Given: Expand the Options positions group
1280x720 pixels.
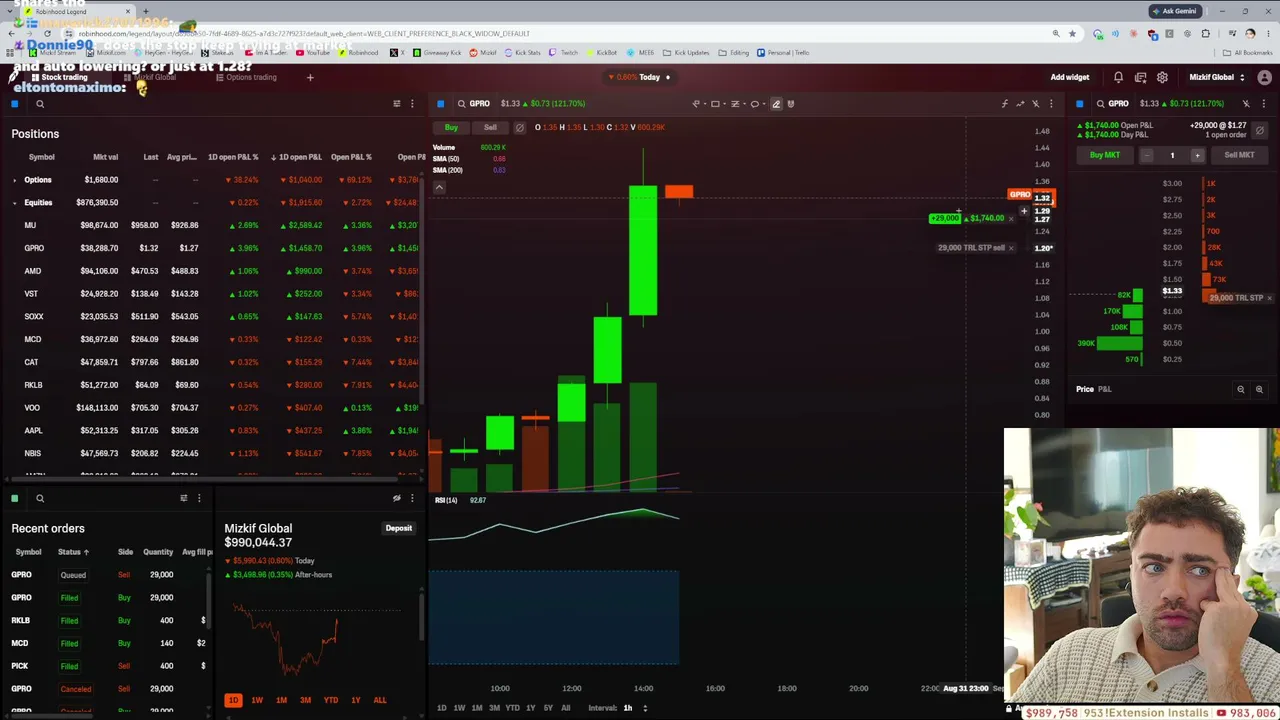Looking at the screenshot, I should [14, 180].
